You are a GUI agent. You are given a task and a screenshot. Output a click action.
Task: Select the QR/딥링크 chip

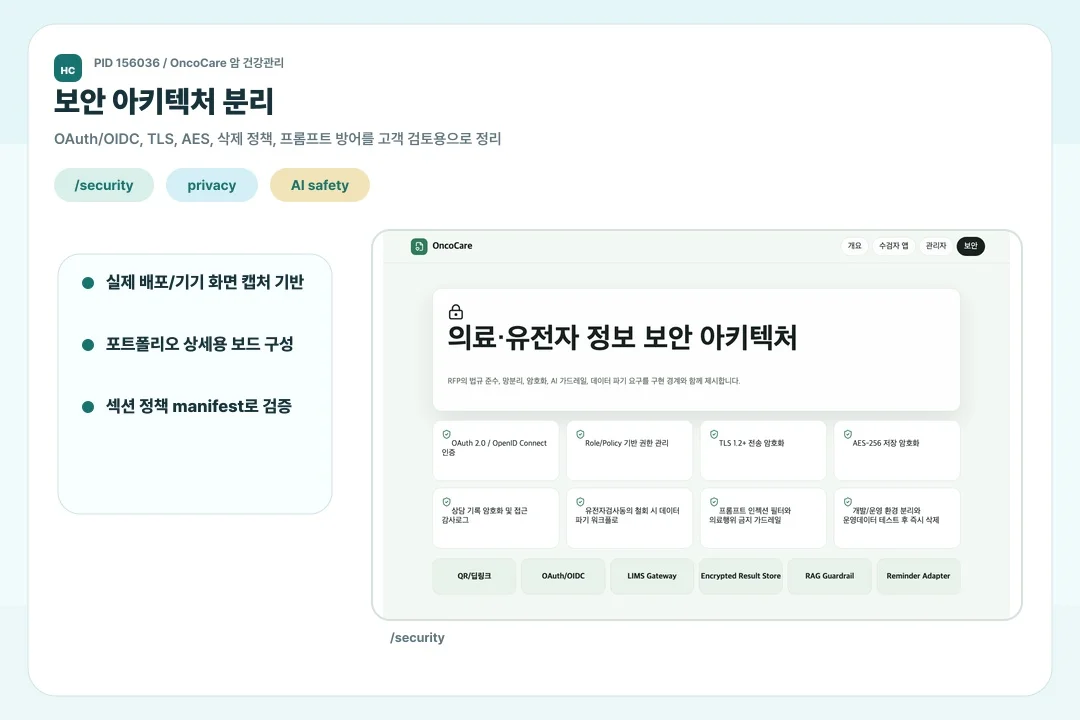tap(474, 576)
